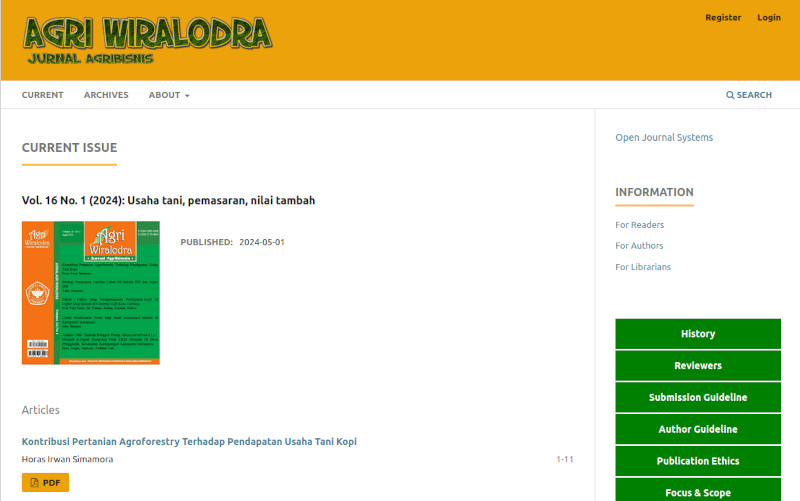Click the magnifier Search icon

[730, 95]
